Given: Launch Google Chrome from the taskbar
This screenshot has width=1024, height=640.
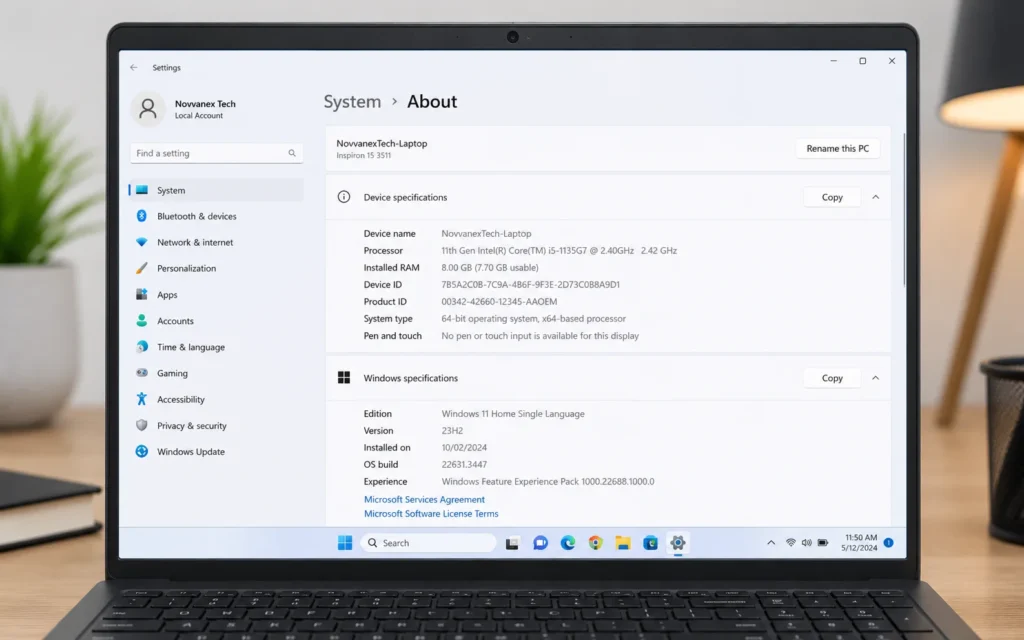Looking at the screenshot, I should point(595,543).
